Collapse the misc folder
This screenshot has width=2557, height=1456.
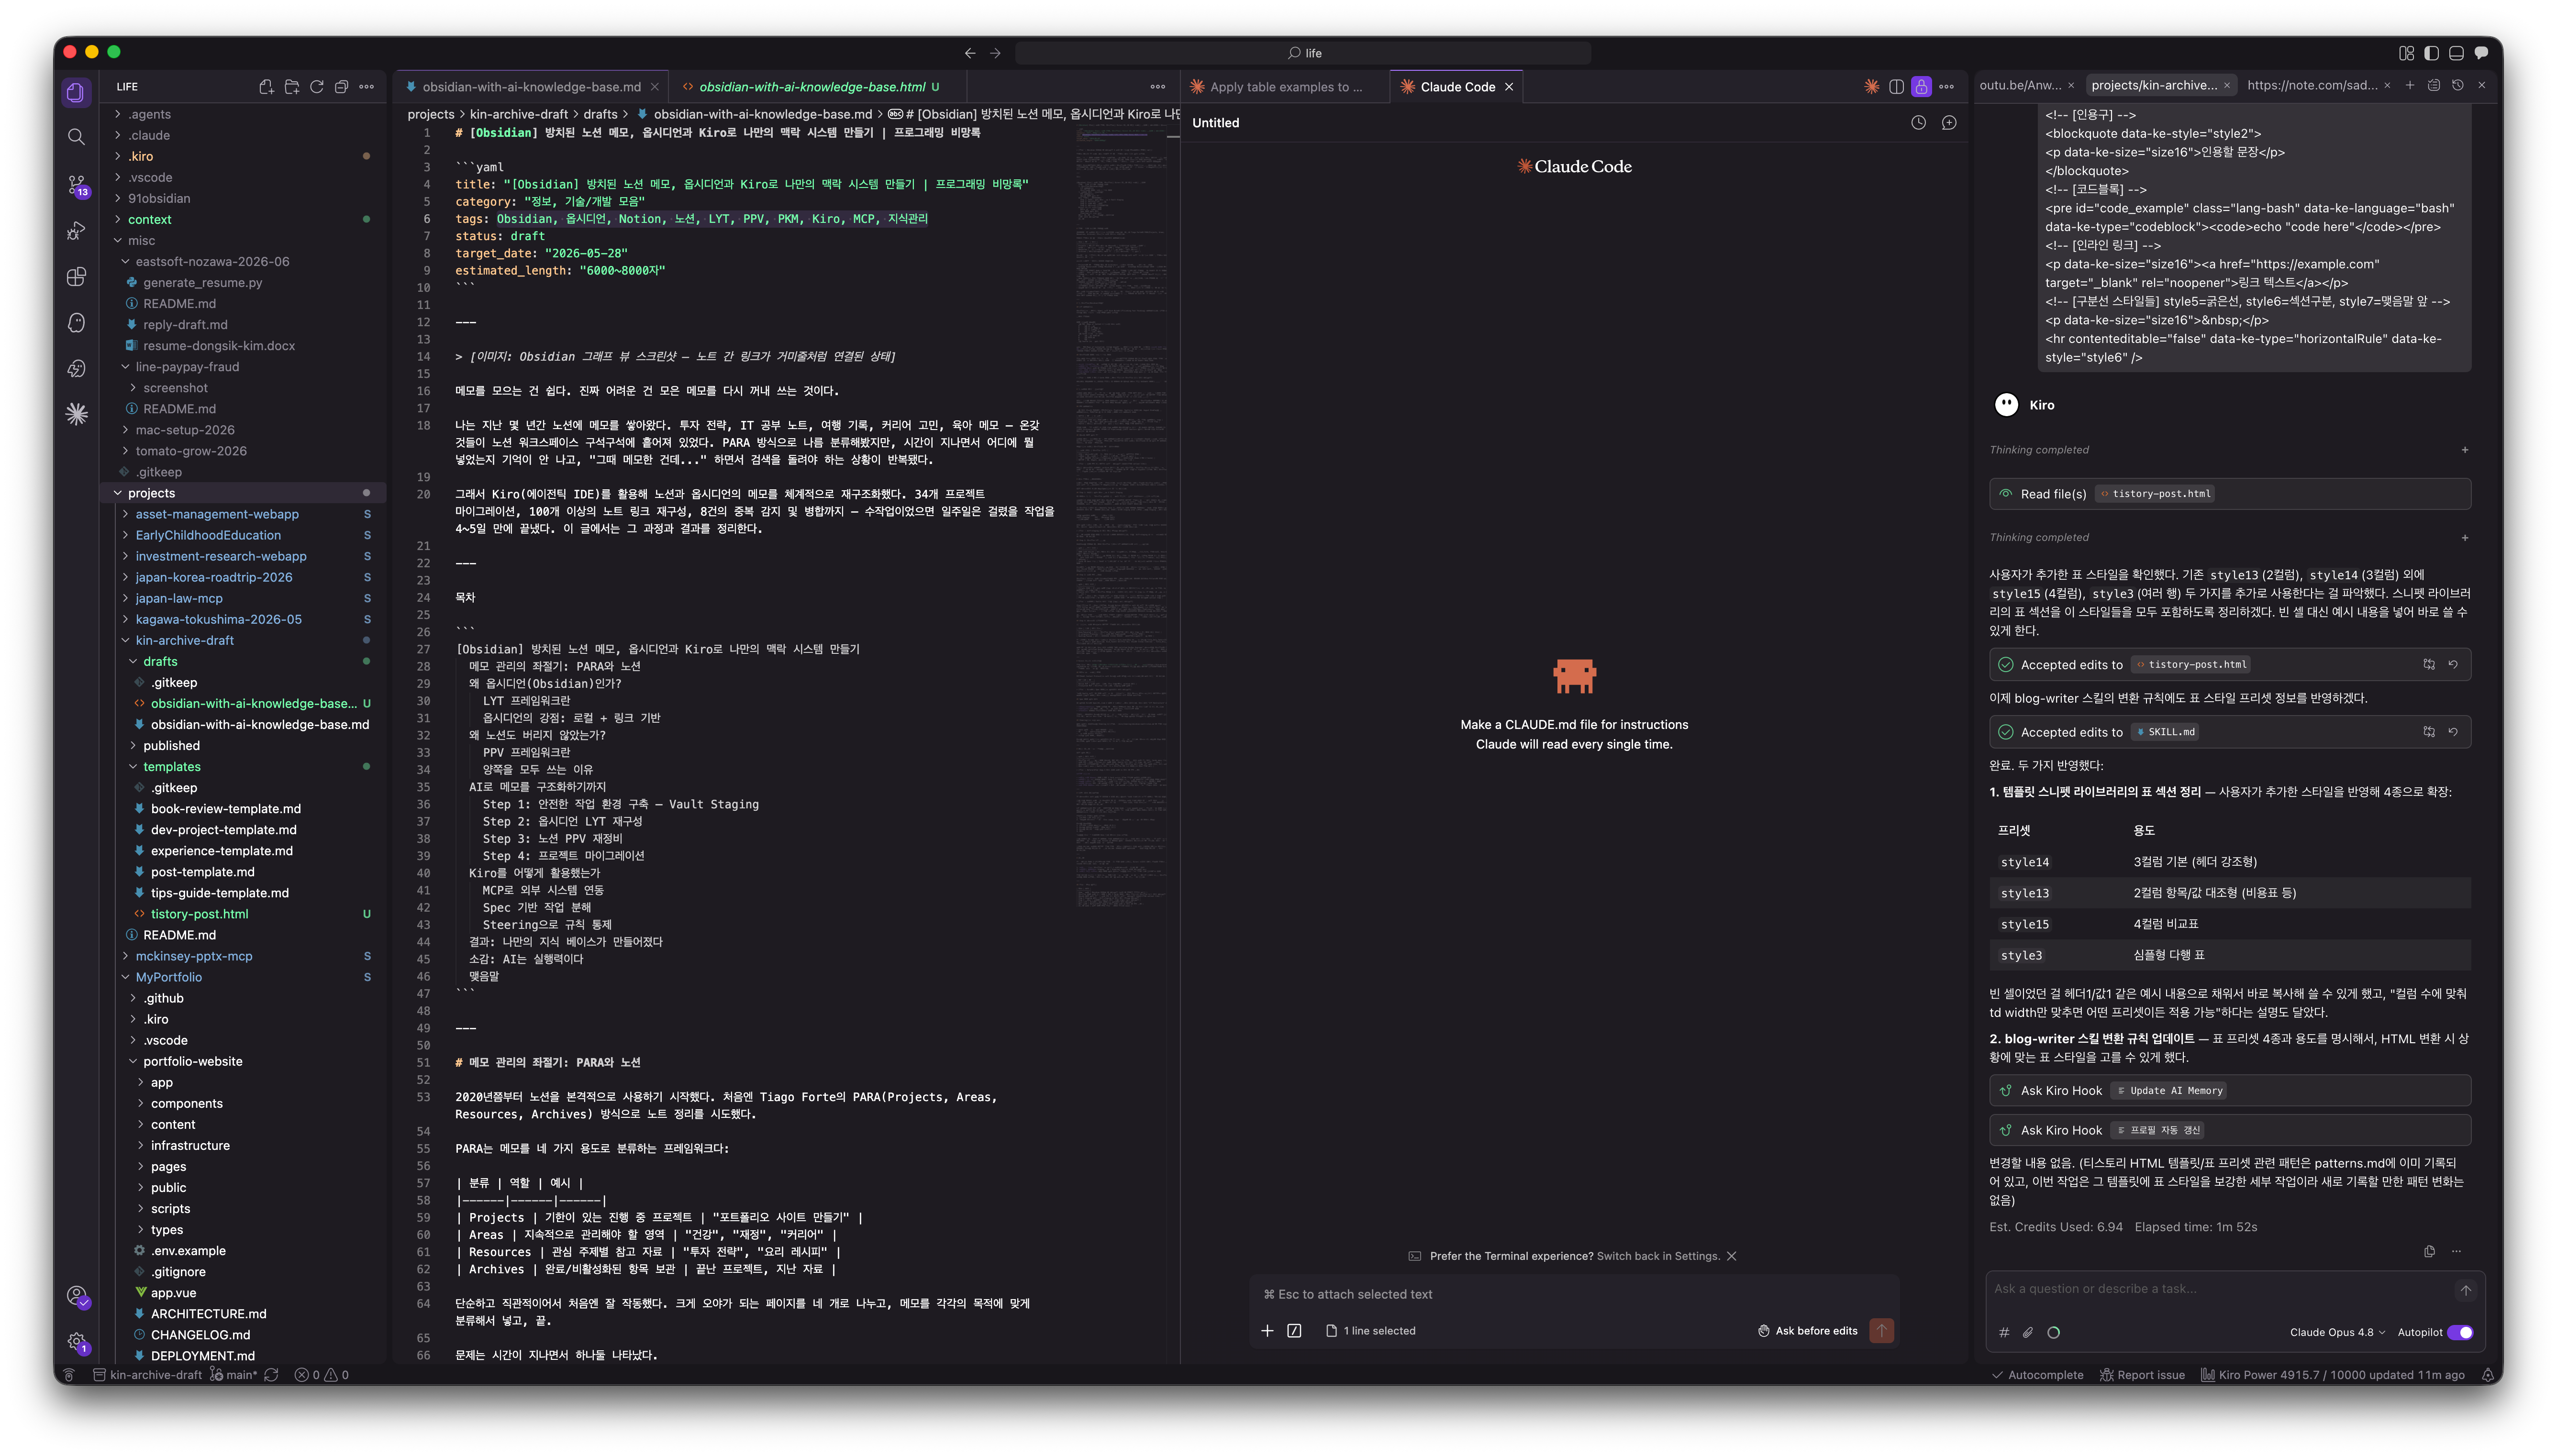(244, 240)
